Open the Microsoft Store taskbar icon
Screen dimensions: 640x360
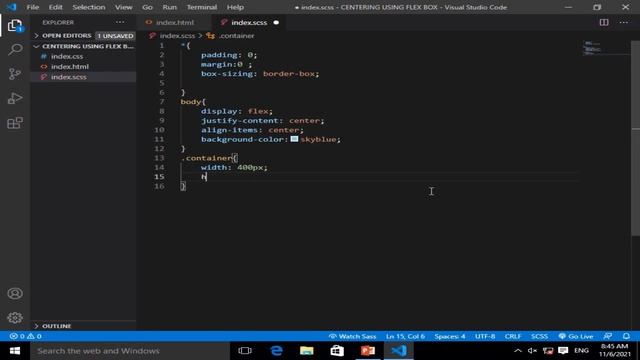[337, 351]
